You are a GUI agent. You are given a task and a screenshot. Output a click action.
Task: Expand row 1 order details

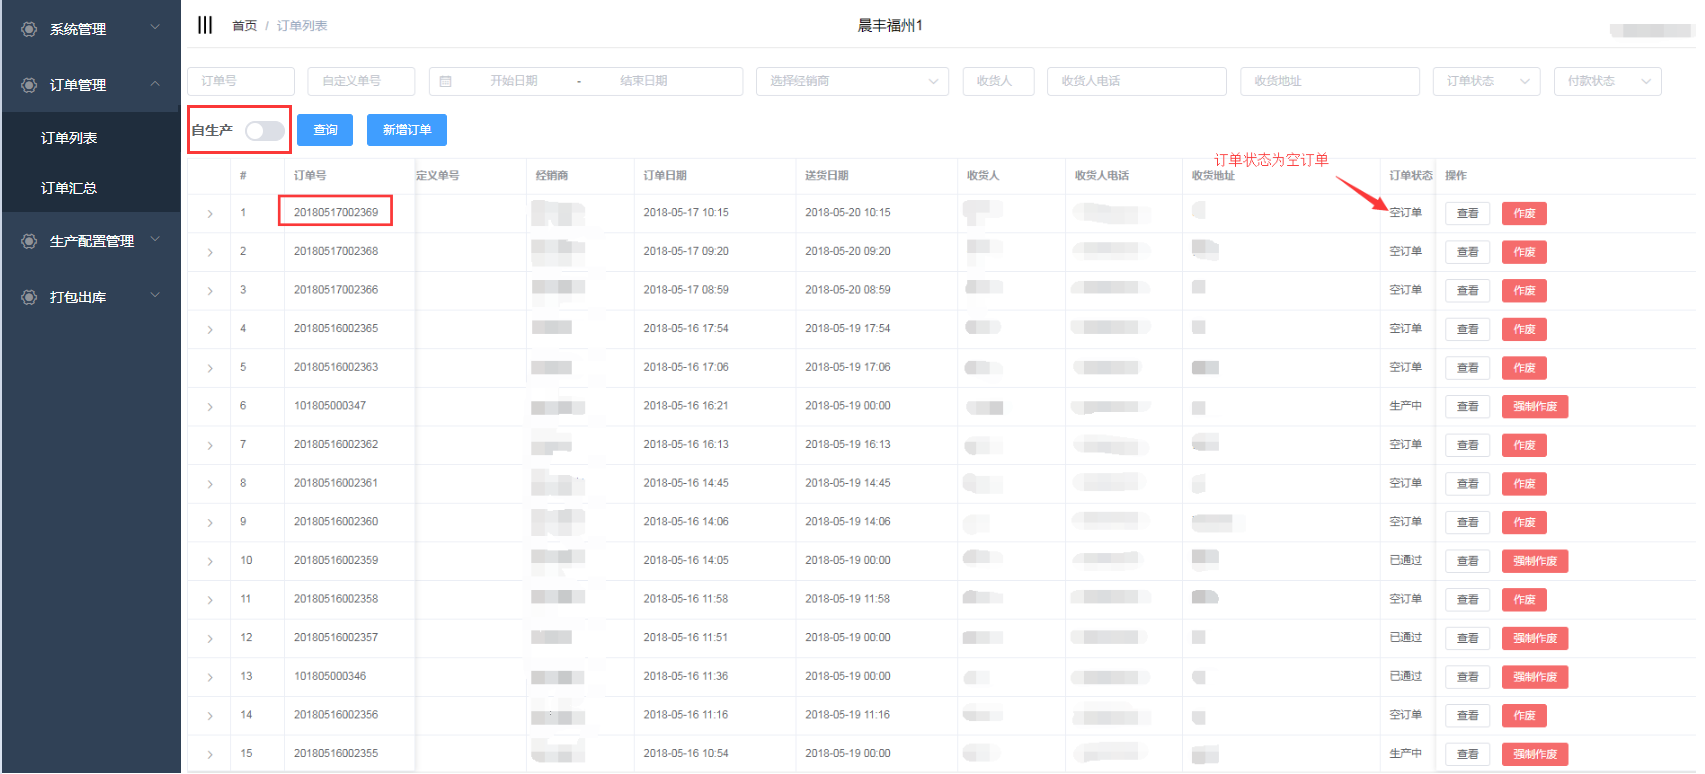click(210, 214)
